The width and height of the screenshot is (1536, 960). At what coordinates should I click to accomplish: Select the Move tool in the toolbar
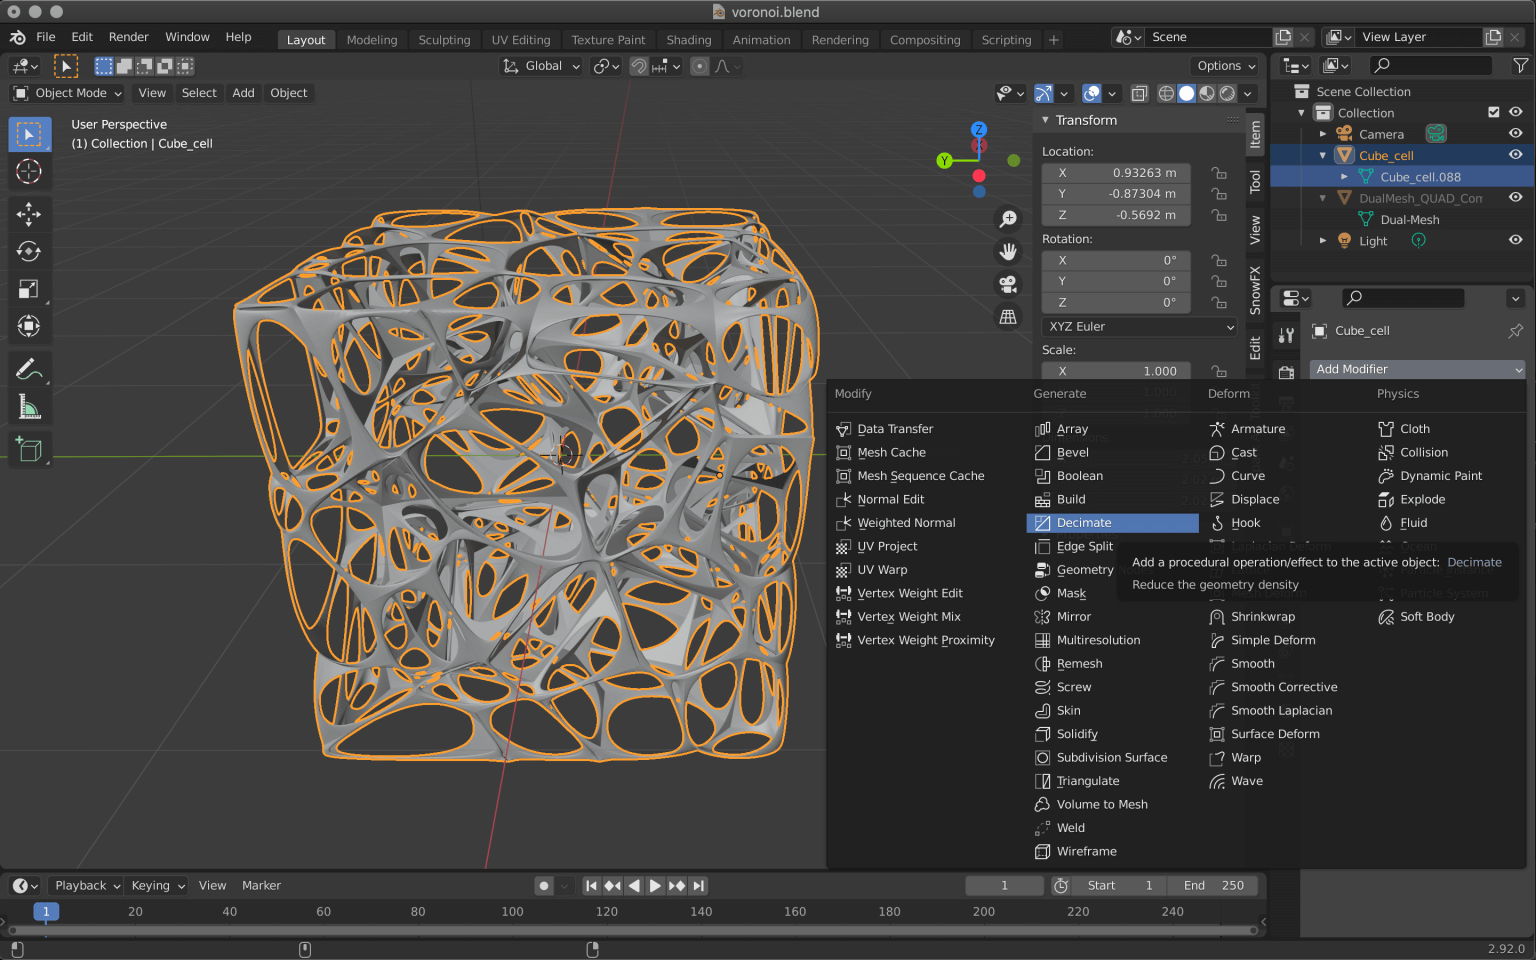click(x=29, y=213)
